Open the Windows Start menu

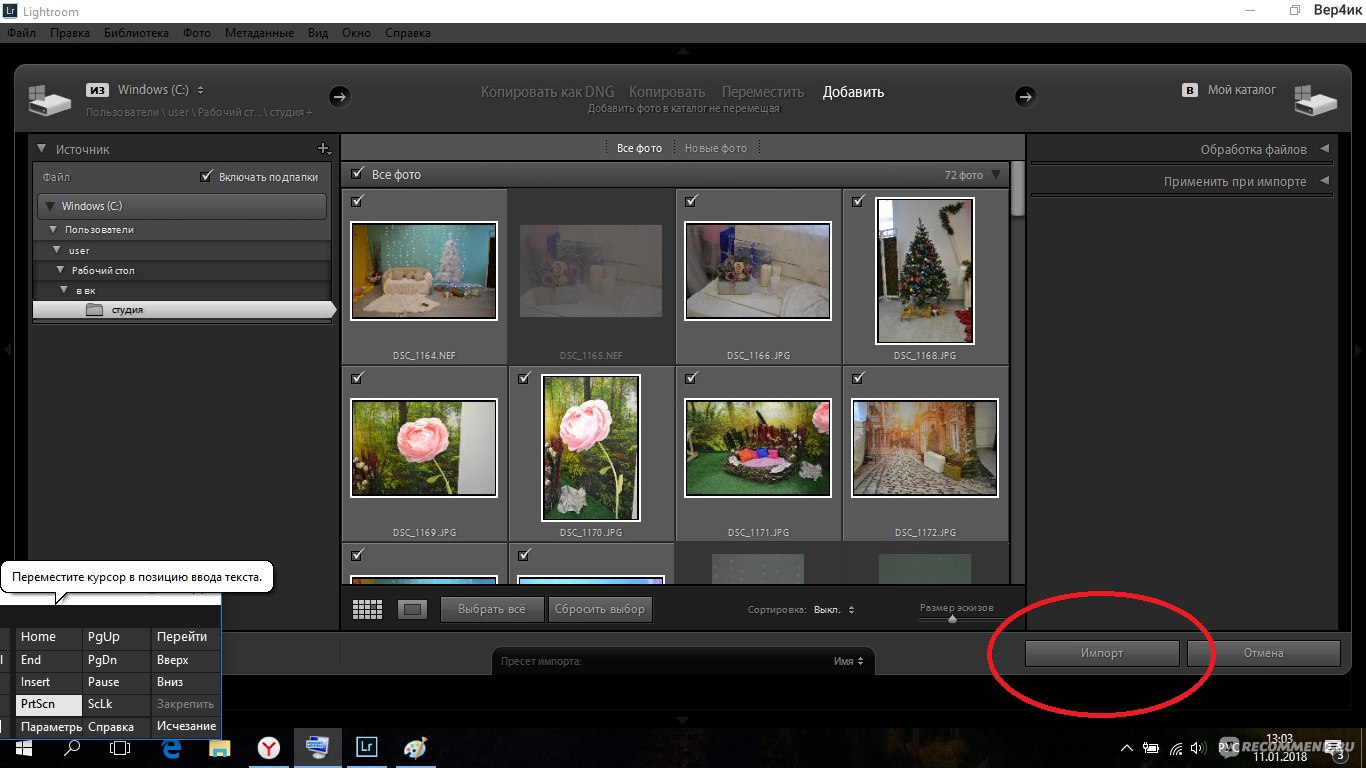pyautogui.click(x=23, y=747)
